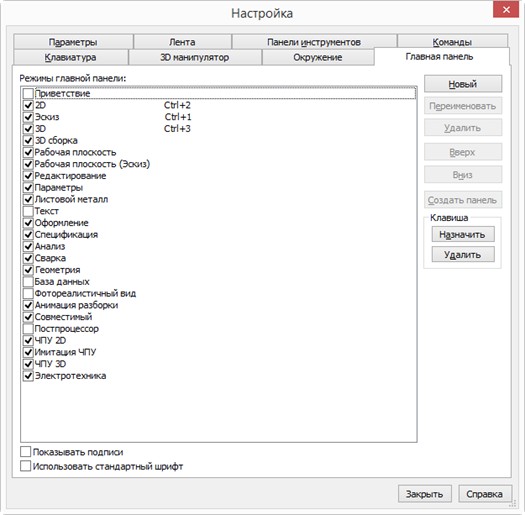This screenshot has width=525, height=515.
Task: Select the Эскиз row in the list
Action: 219,117
